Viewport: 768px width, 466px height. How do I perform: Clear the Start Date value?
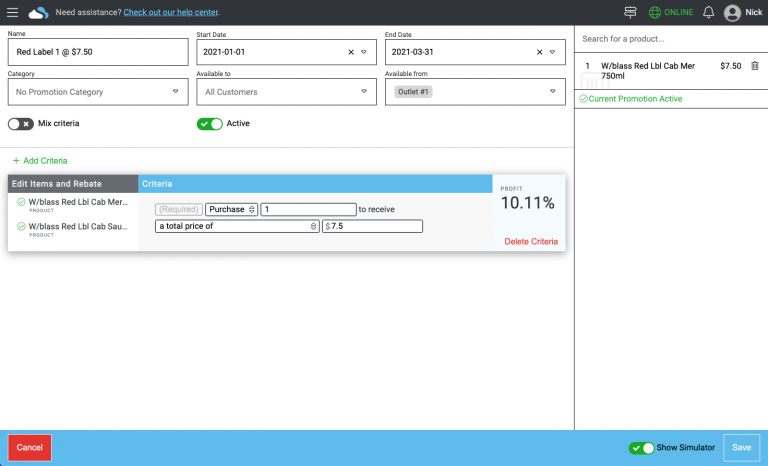point(351,52)
